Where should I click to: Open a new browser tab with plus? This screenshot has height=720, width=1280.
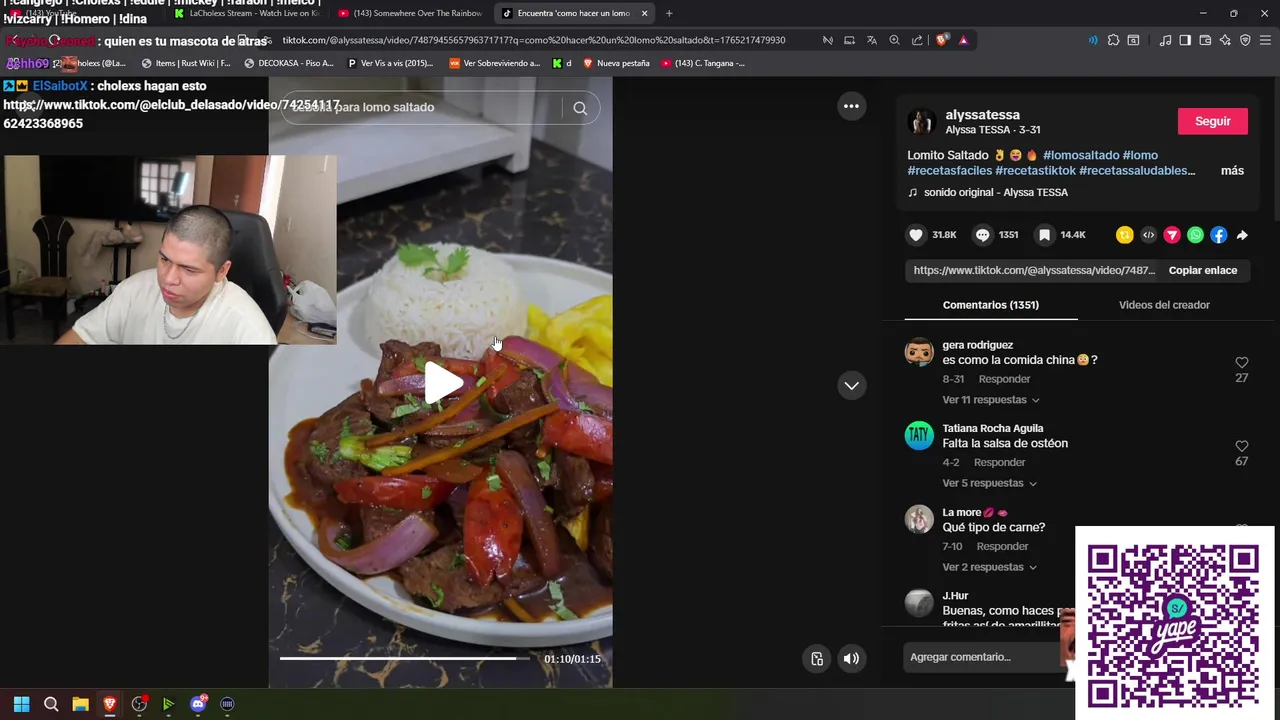tap(669, 13)
